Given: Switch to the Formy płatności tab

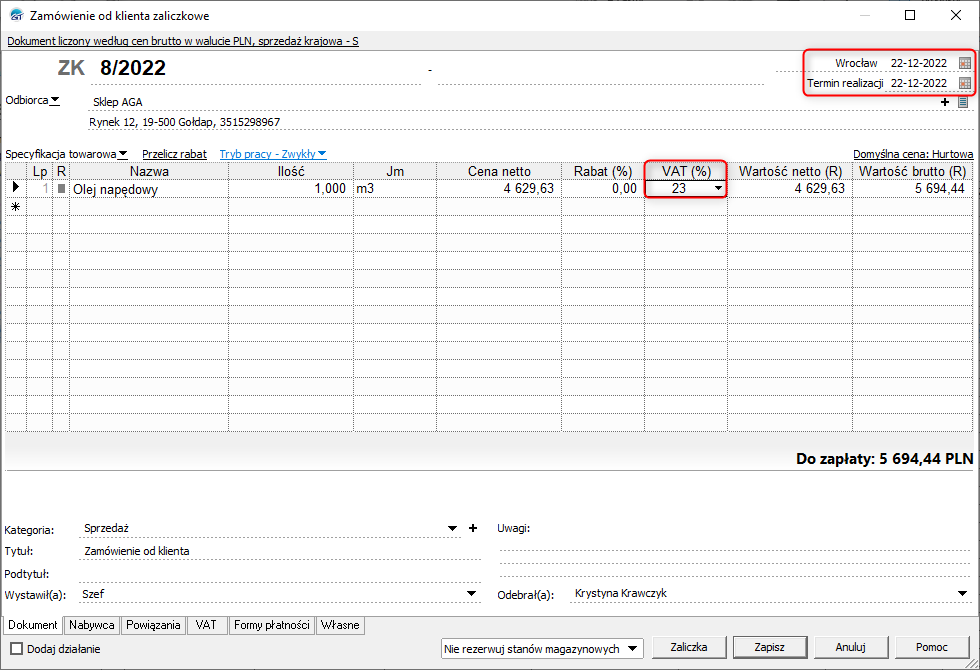Looking at the screenshot, I should [272, 625].
